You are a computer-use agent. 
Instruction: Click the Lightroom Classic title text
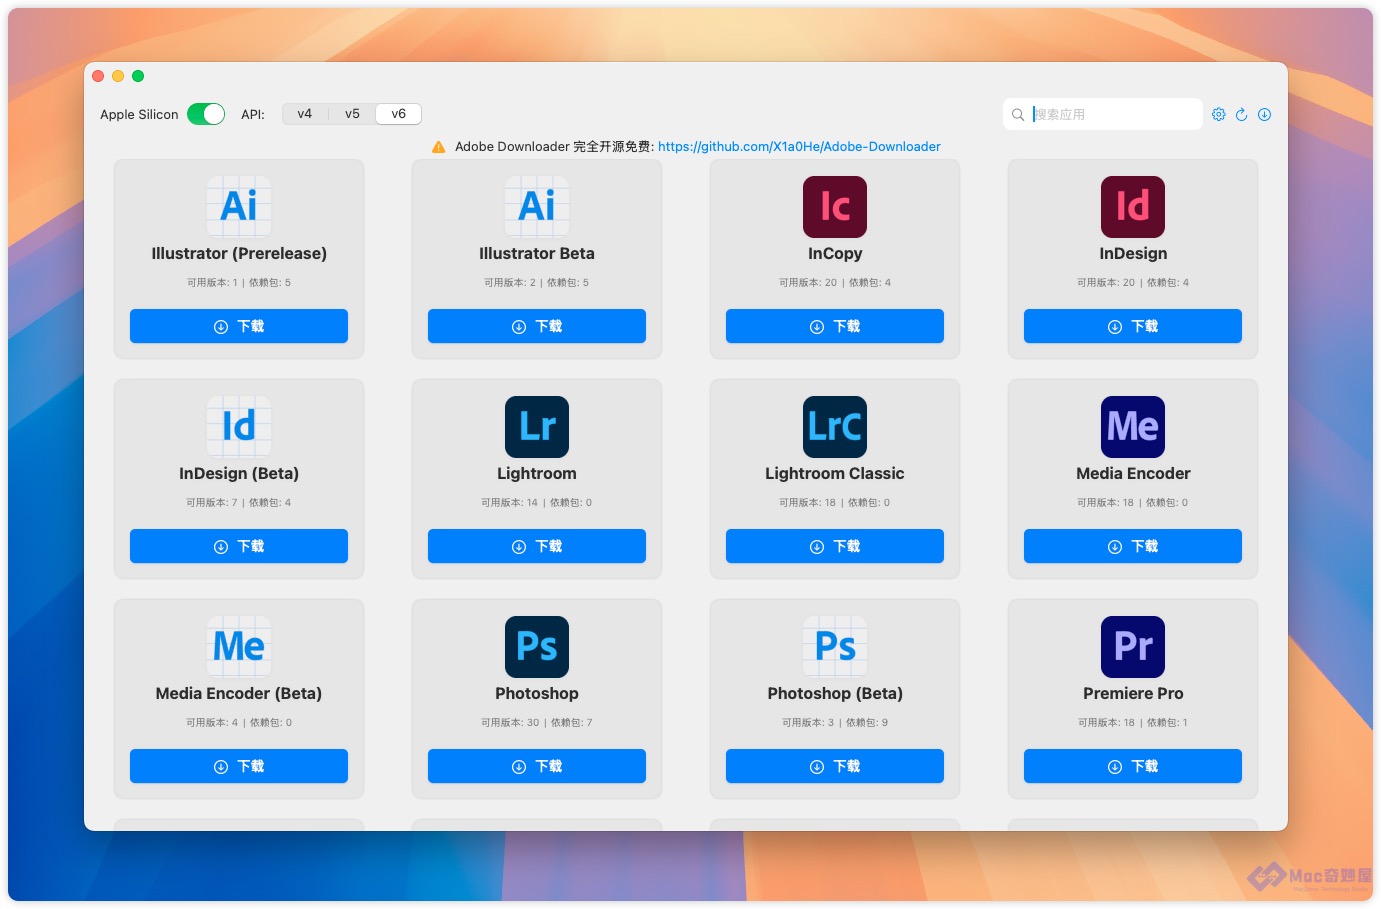835,473
